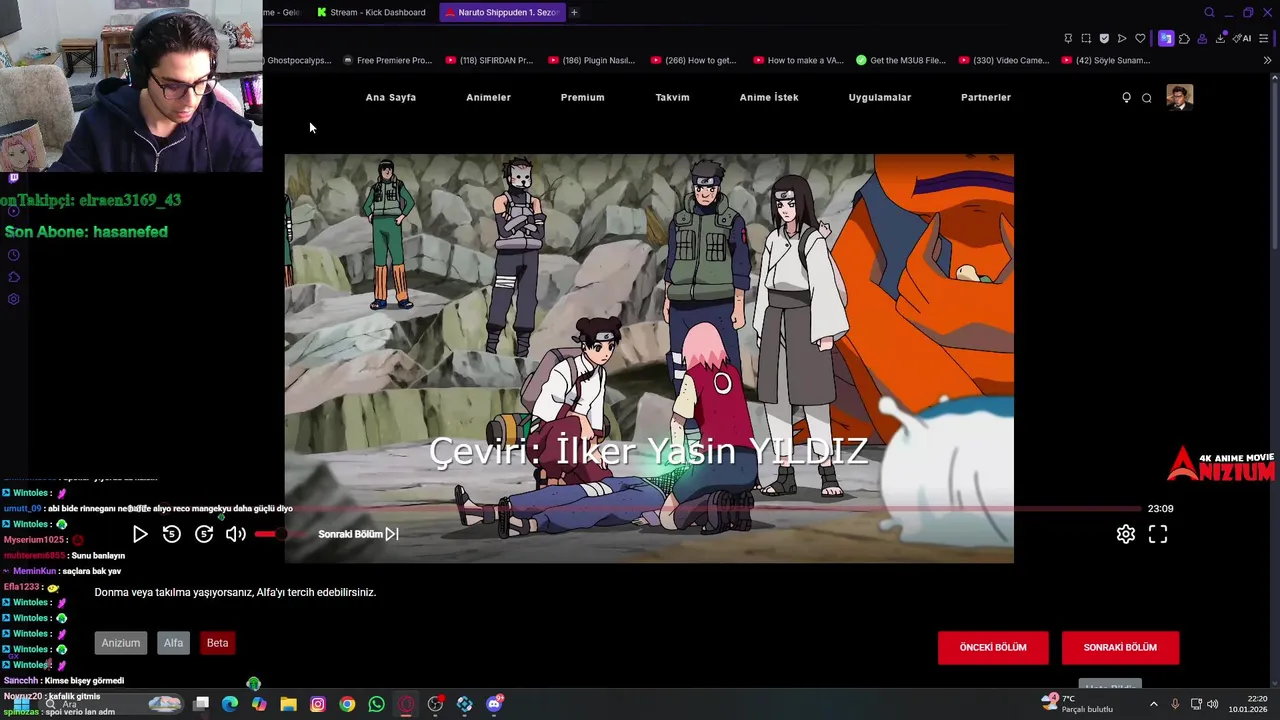Open the browser account icon
The width and height of the screenshot is (1280, 720).
point(1202,38)
